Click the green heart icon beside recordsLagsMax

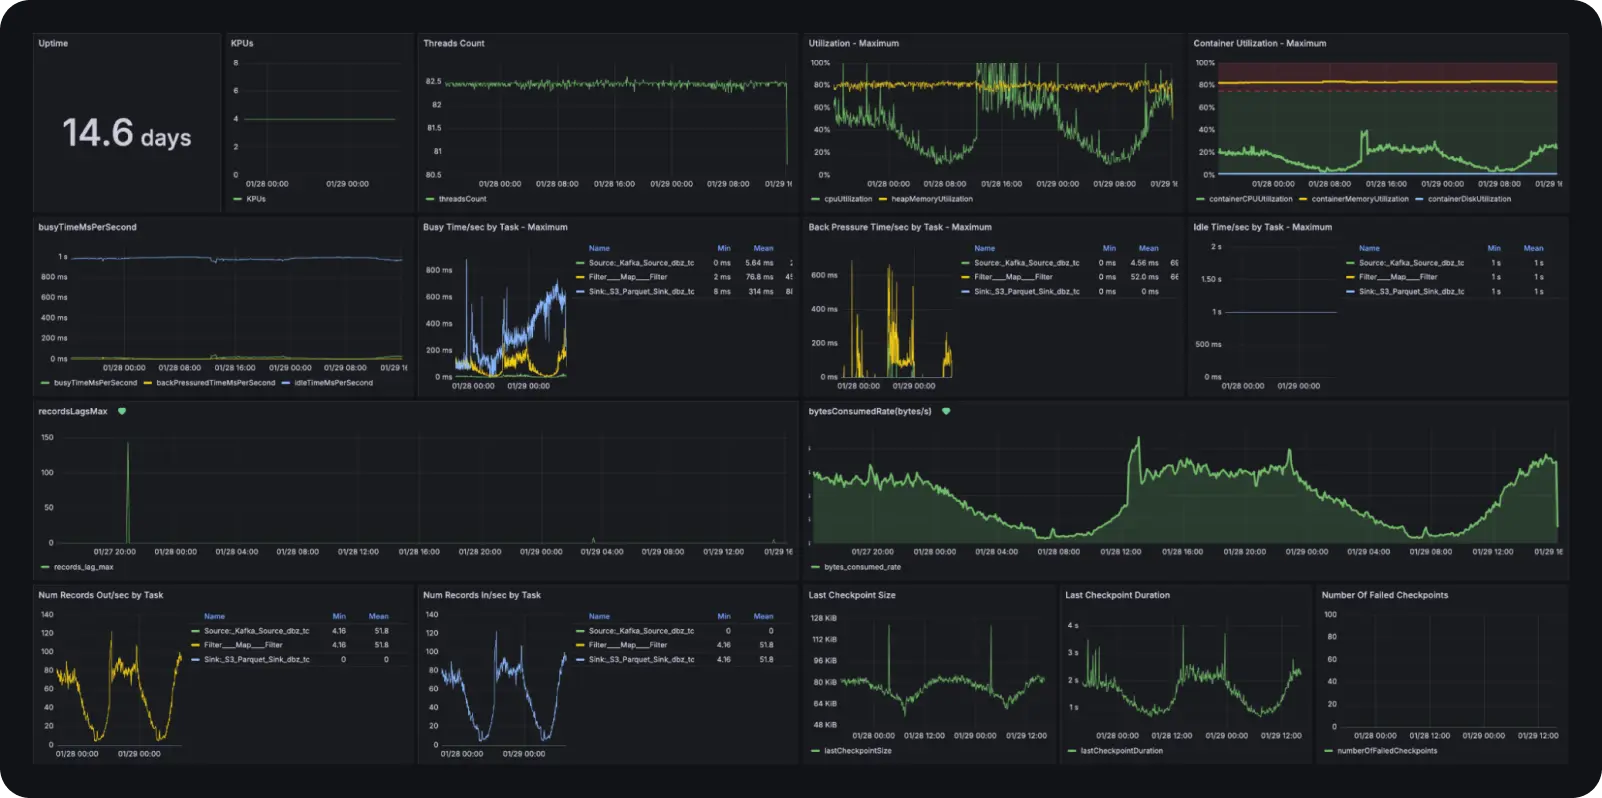pyautogui.click(x=122, y=411)
